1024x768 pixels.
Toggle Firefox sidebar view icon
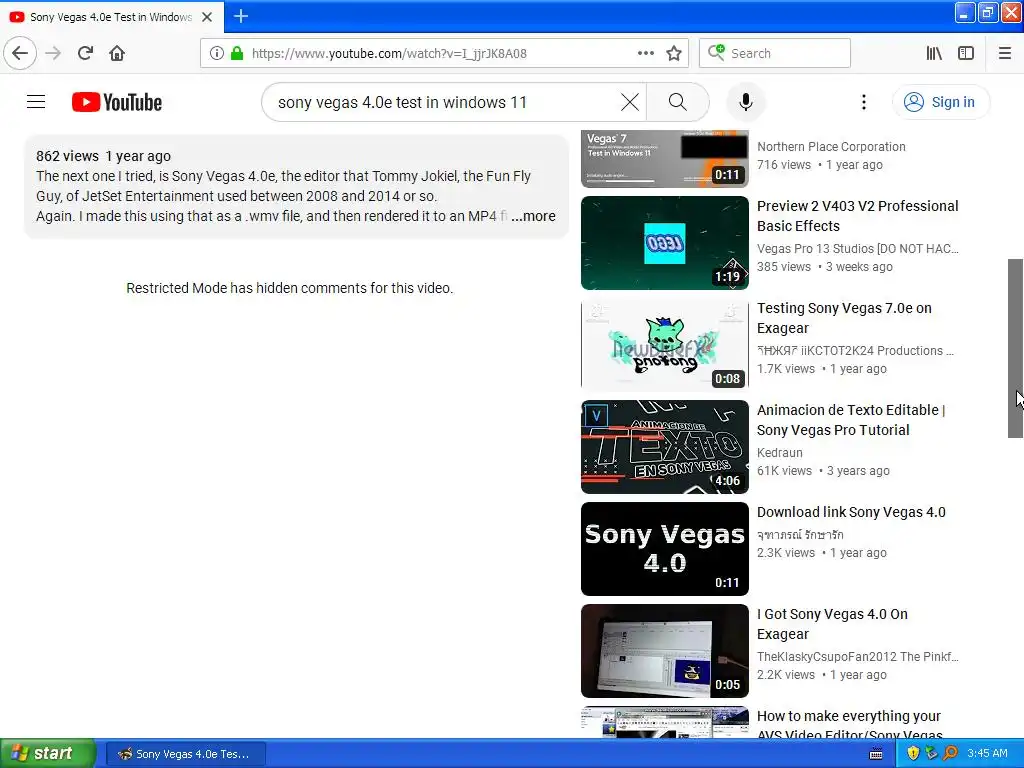coord(966,53)
